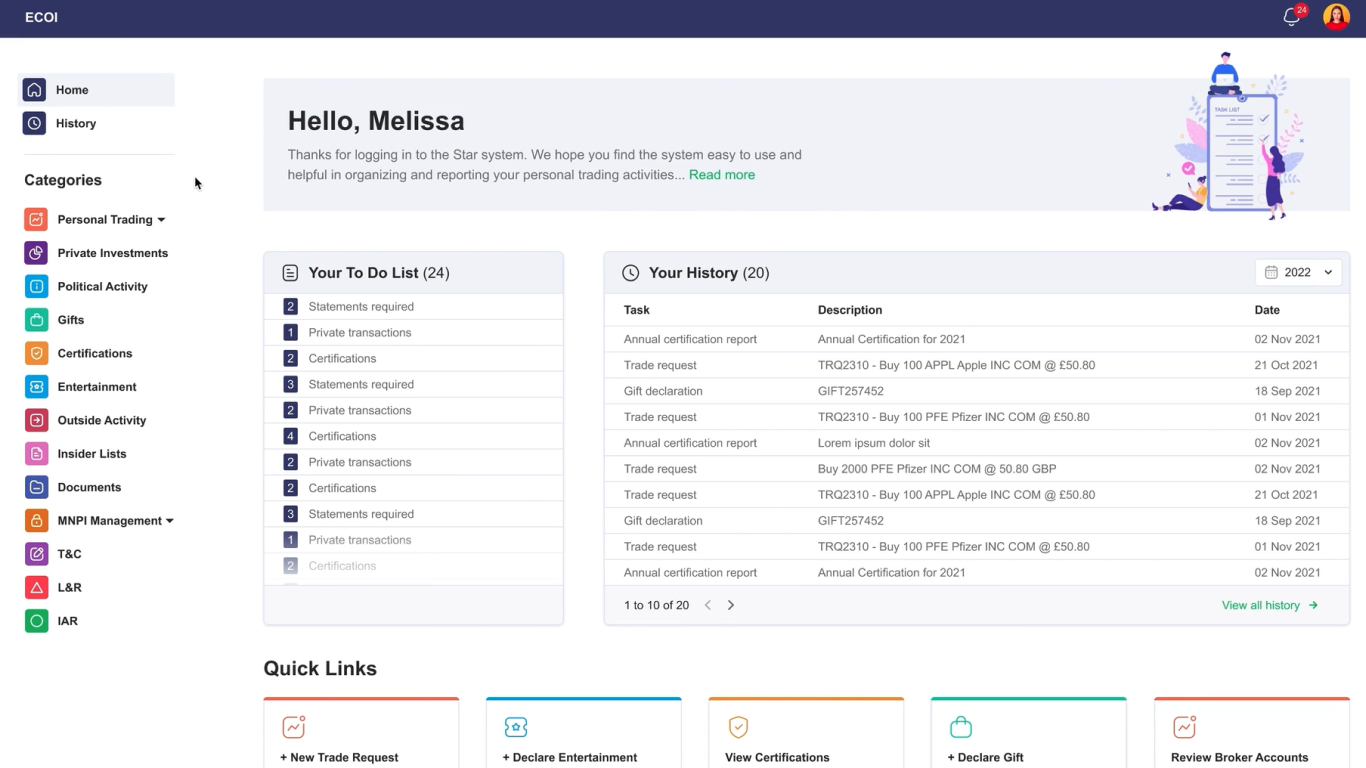
Task: Click the user profile avatar
Action: (1336, 17)
